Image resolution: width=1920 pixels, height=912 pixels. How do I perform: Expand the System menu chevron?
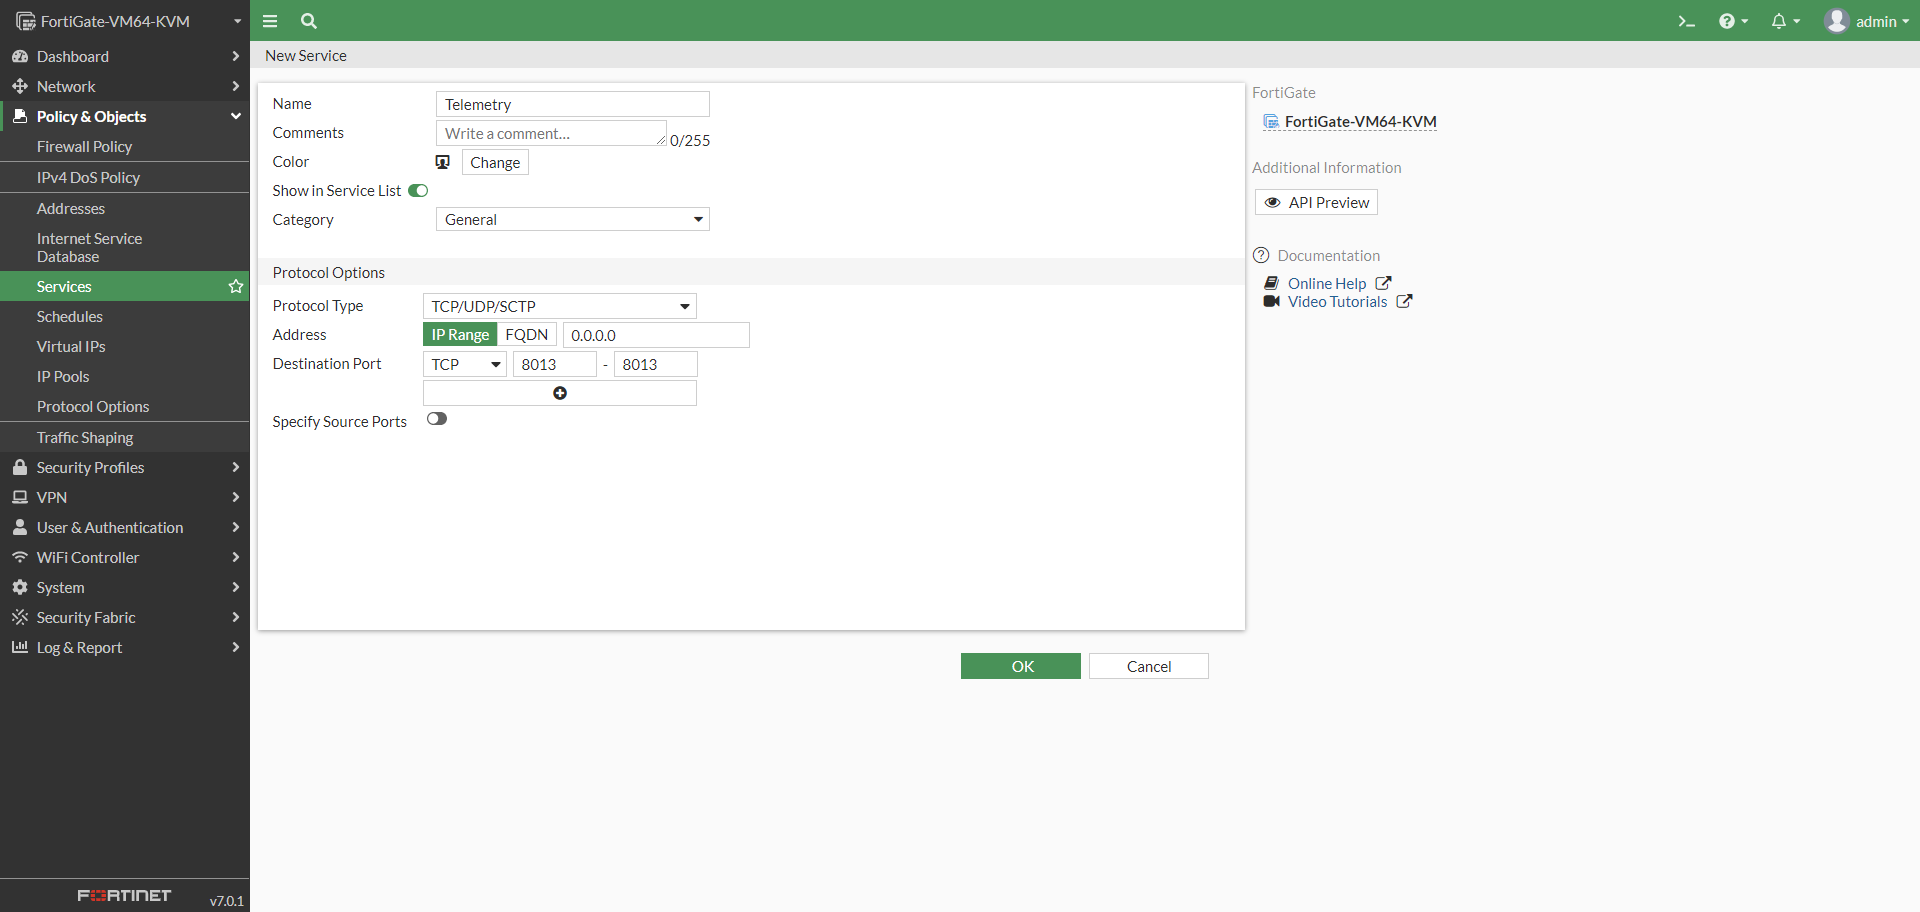pyautogui.click(x=236, y=587)
